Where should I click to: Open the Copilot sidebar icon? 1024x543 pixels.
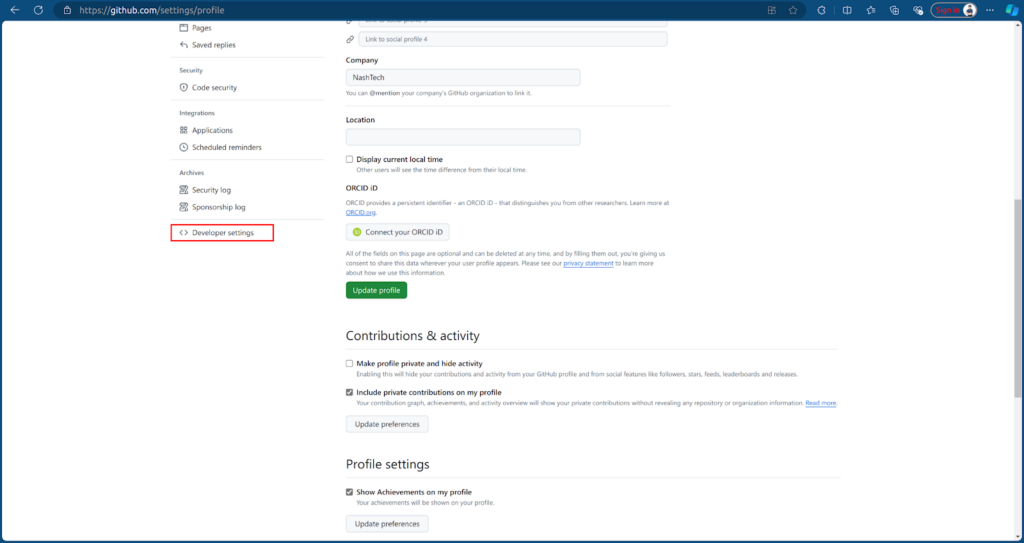pos(1011,10)
